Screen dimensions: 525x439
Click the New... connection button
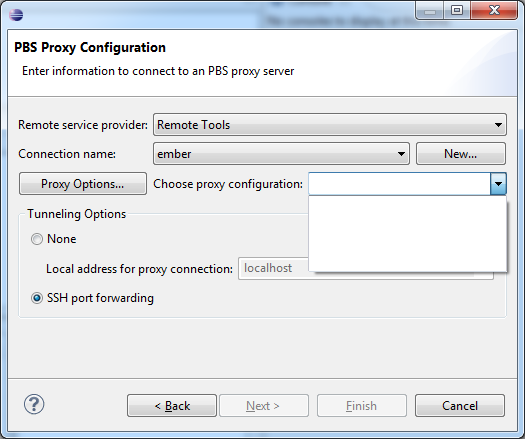[x=460, y=154]
